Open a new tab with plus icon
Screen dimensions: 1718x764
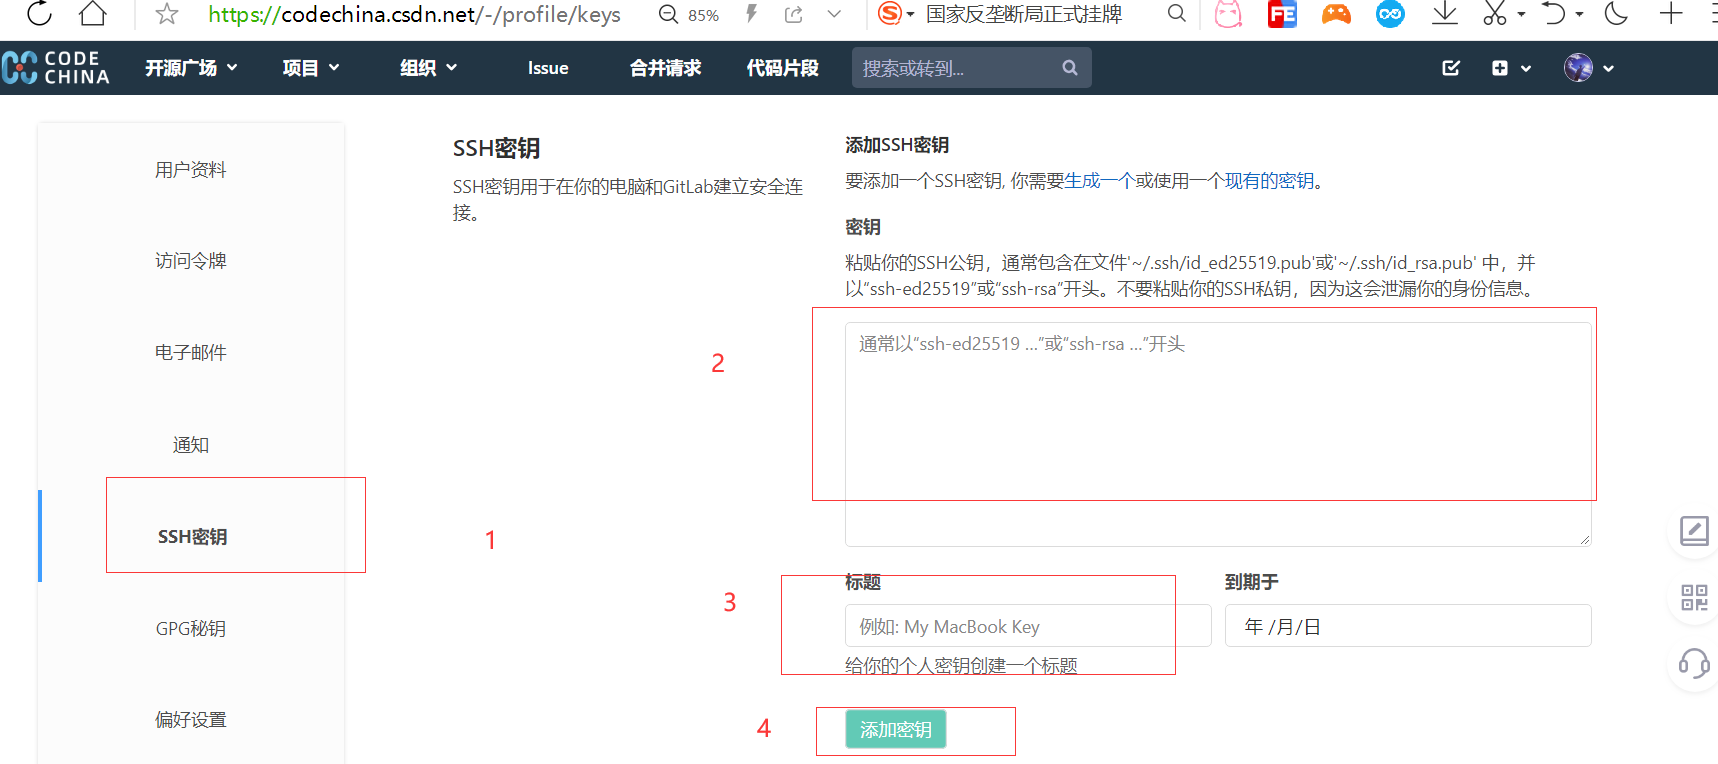1671,14
